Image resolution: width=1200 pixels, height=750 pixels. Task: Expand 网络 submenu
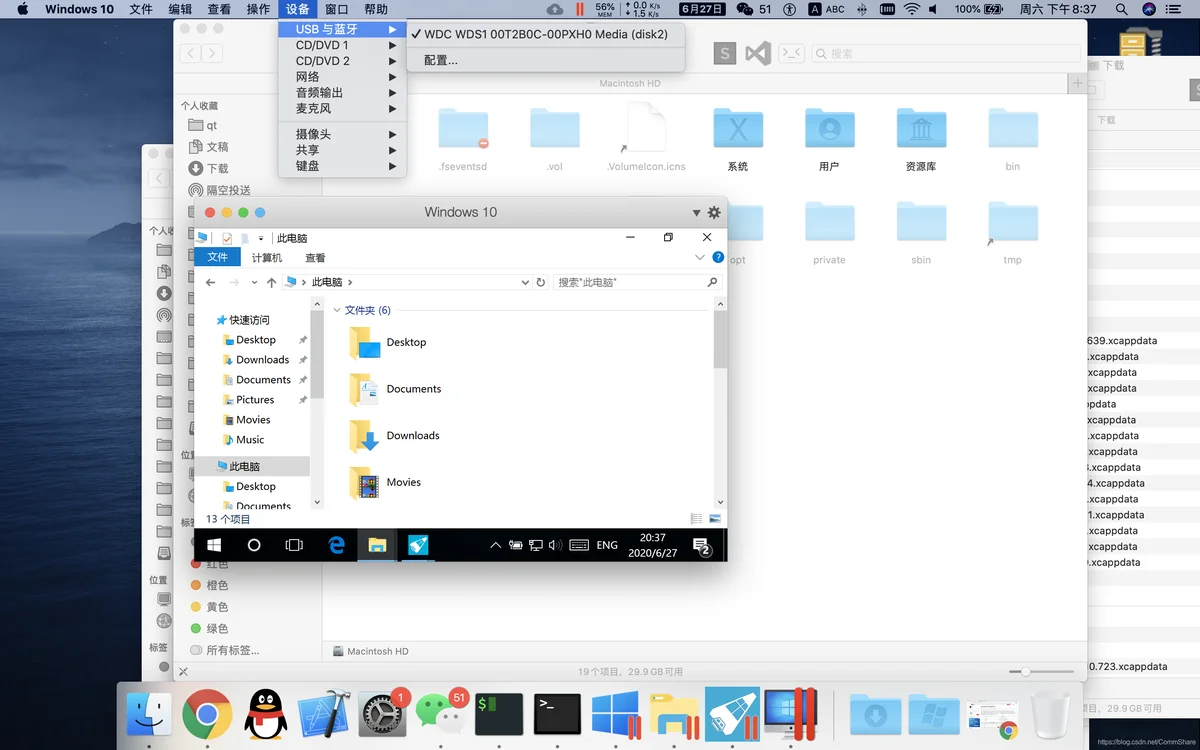[x=343, y=77]
